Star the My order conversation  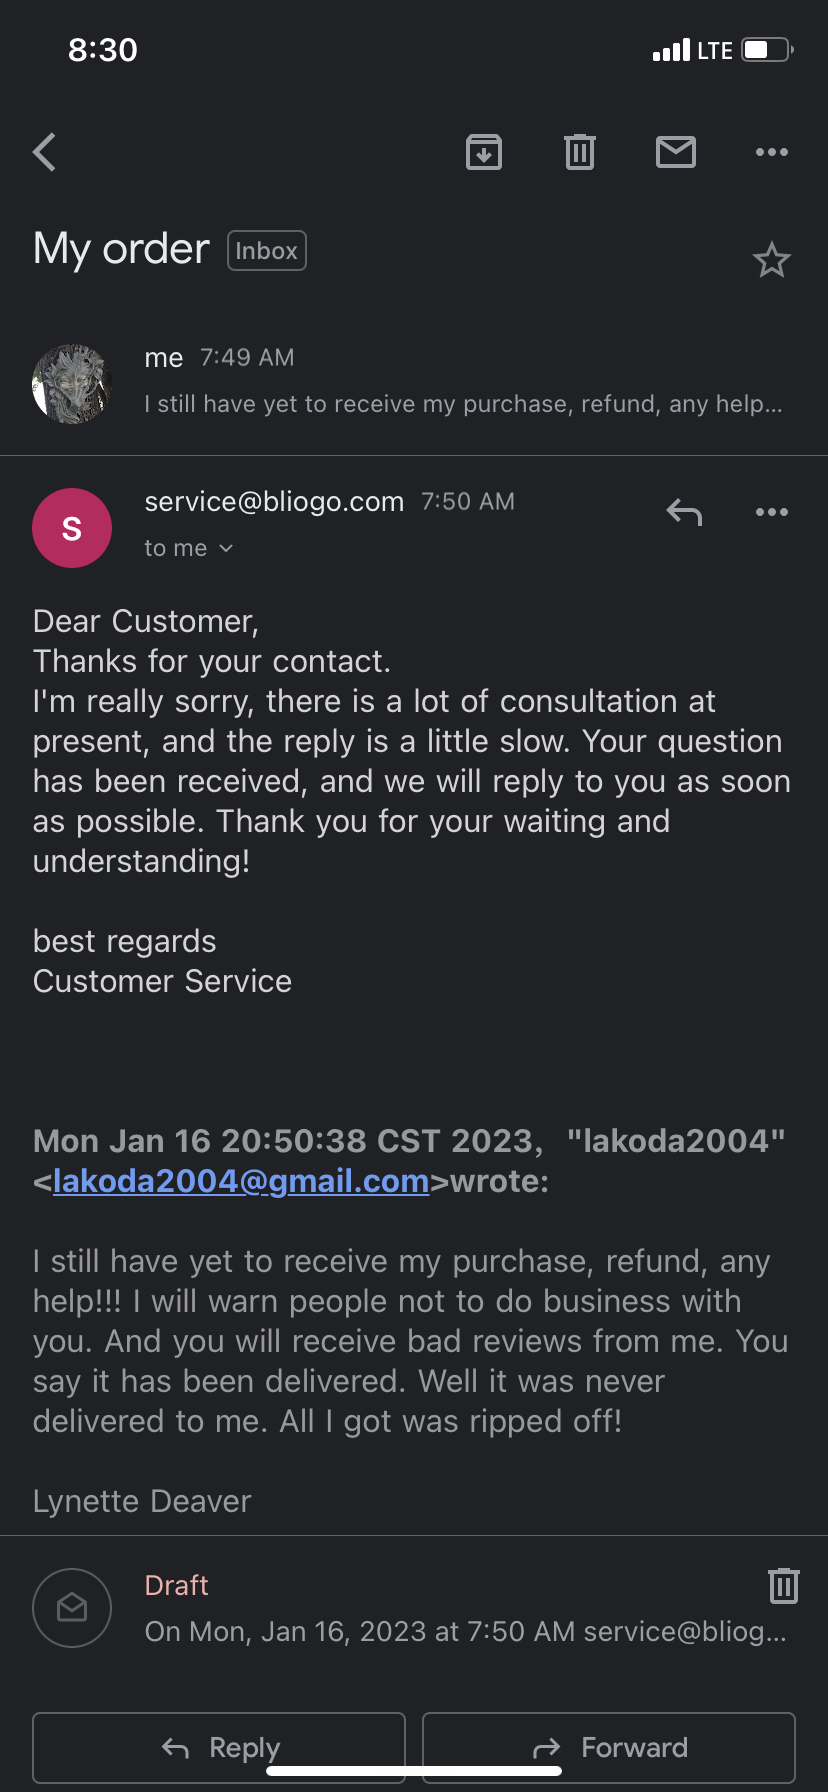pyautogui.click(x=771, y=260)
